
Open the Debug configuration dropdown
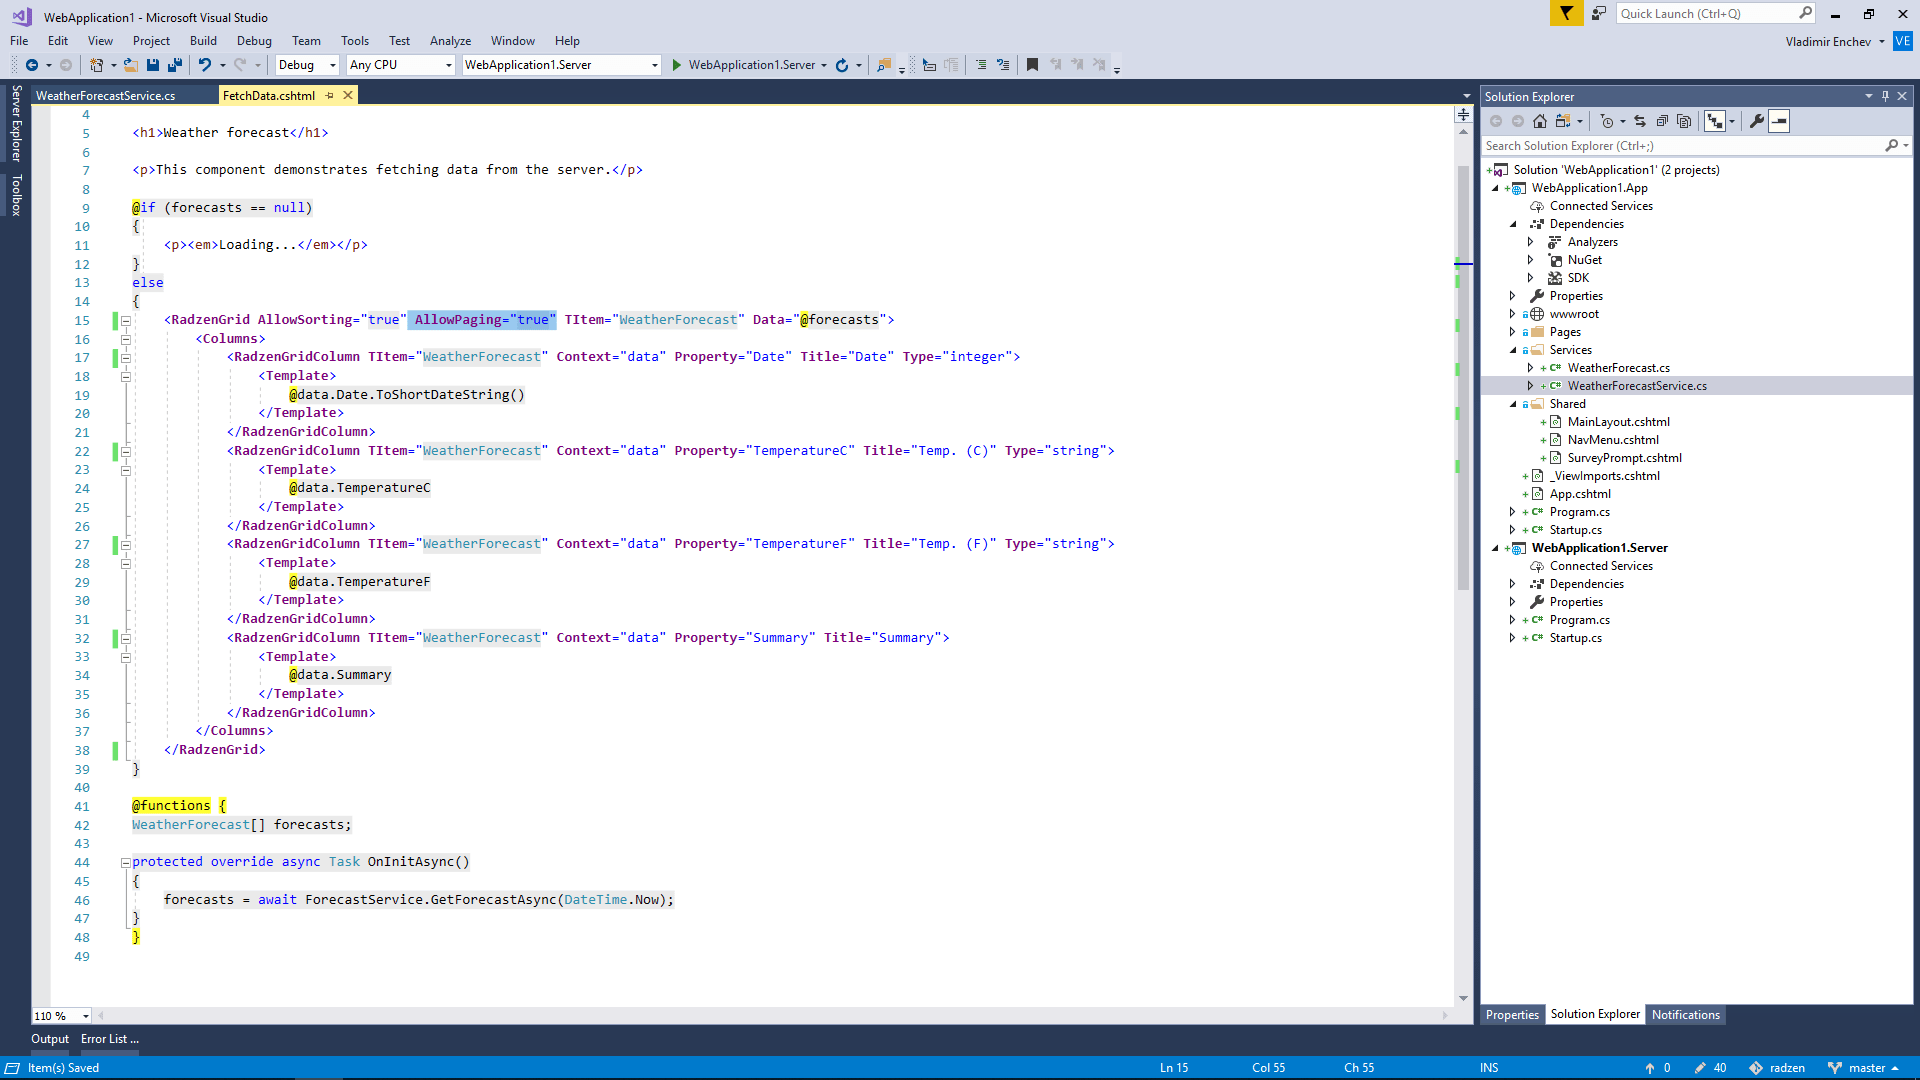(308, 65)
